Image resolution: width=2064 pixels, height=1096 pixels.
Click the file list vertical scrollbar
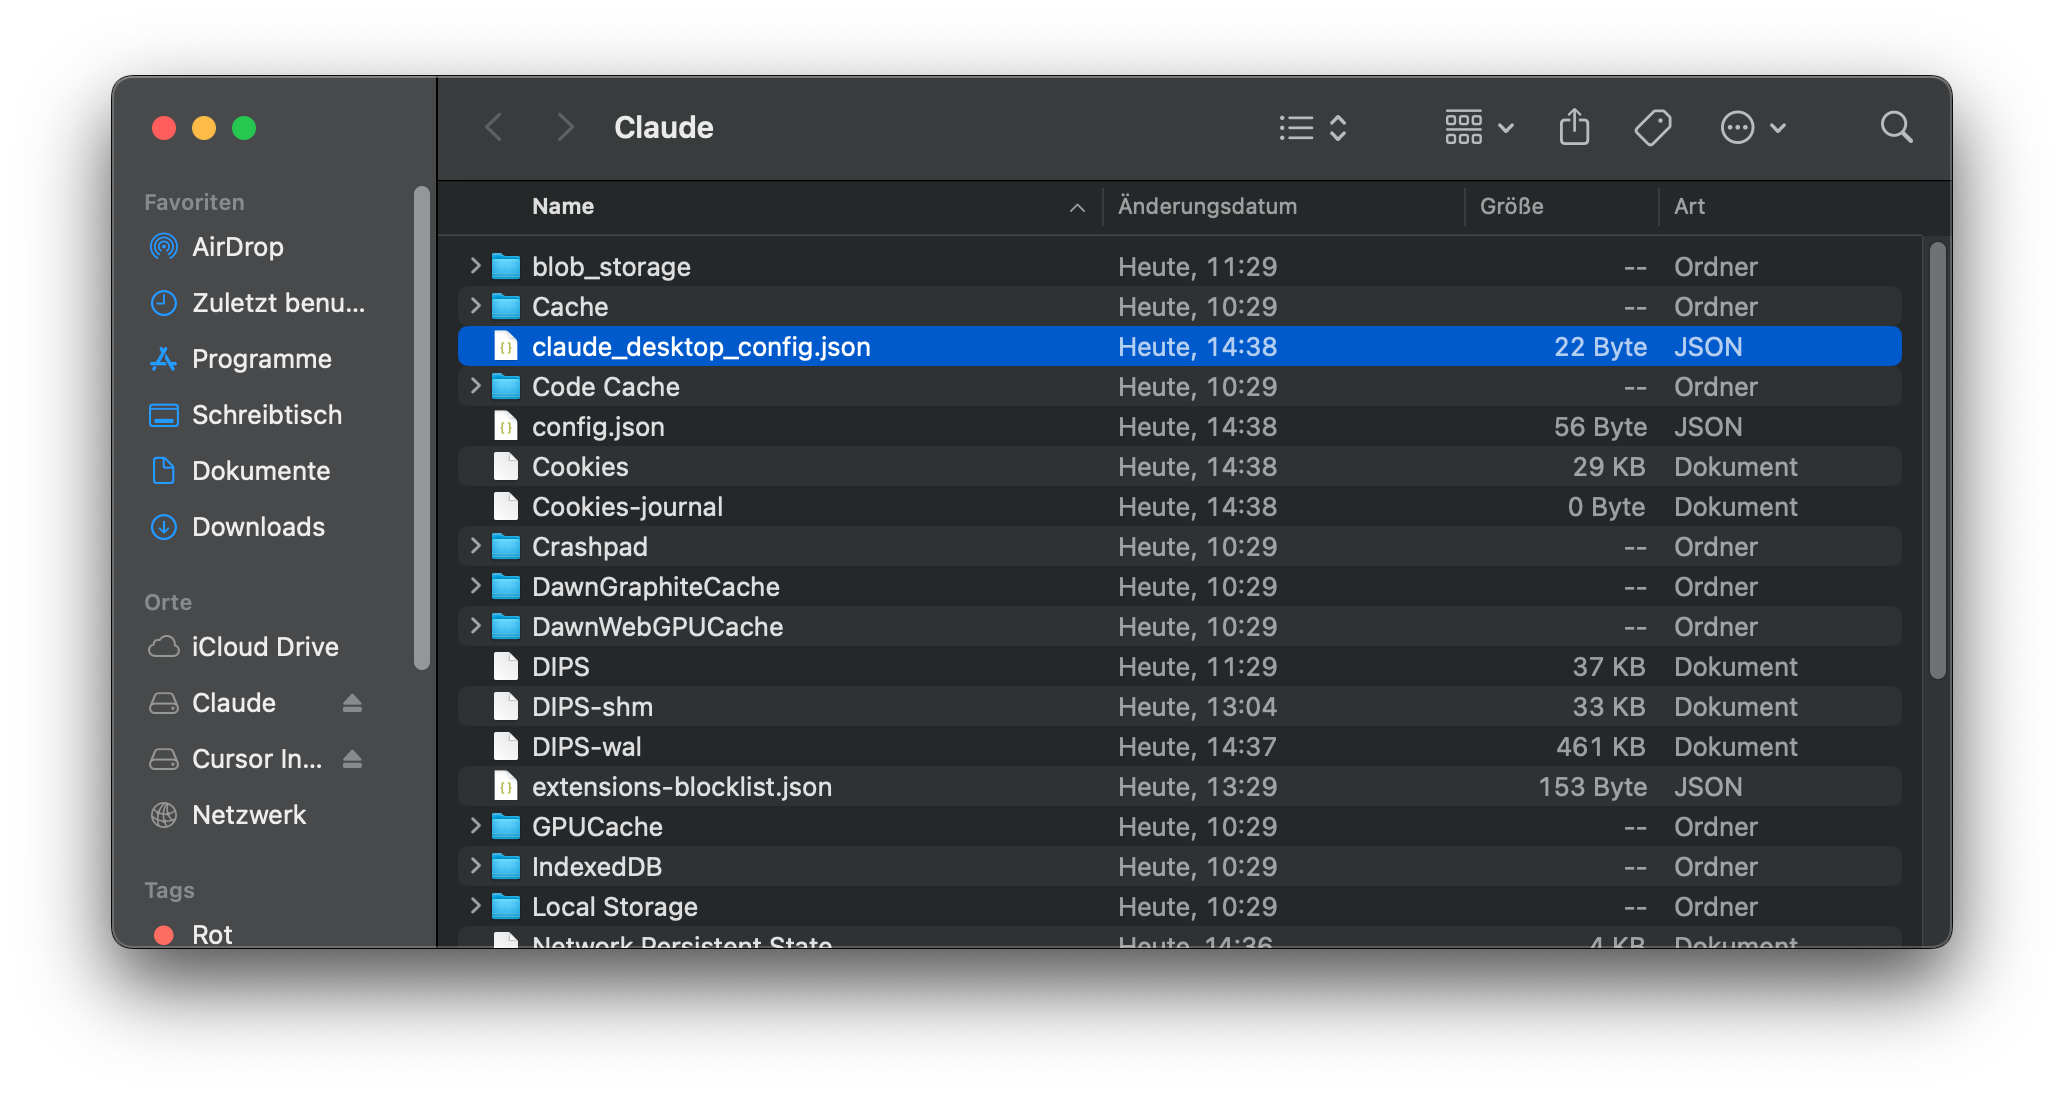(x=1937, y=460)
